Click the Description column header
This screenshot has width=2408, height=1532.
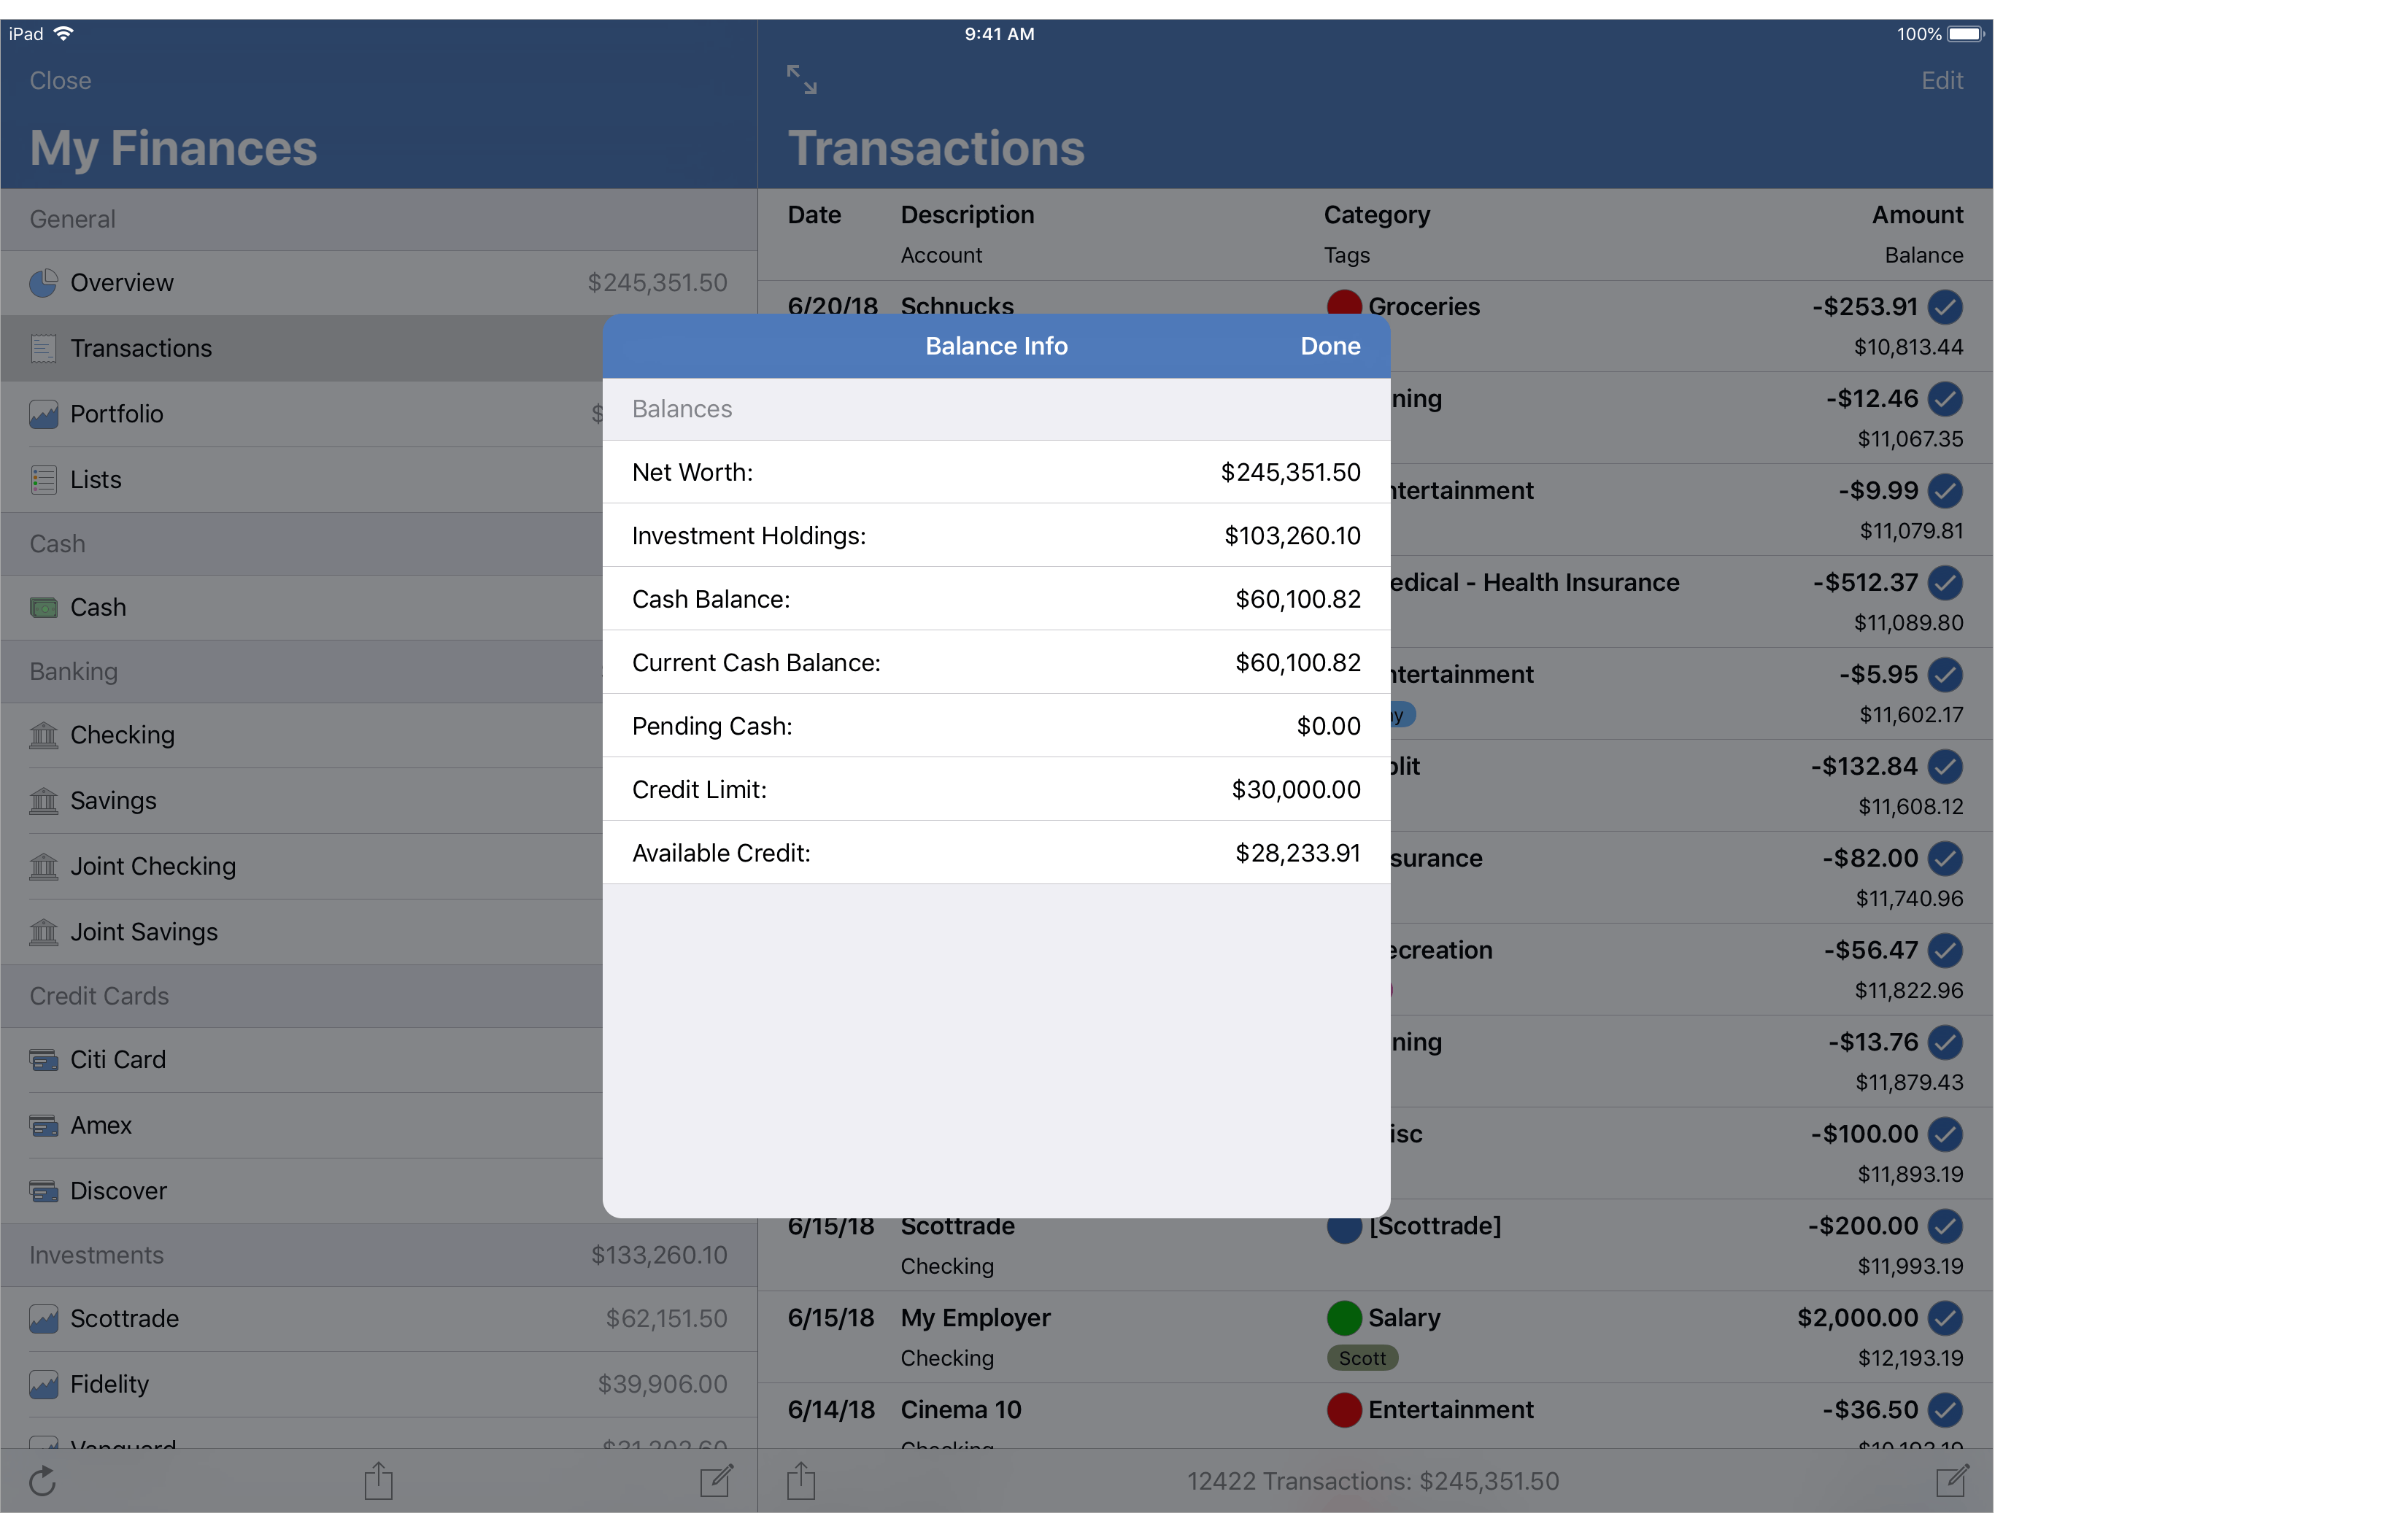[x=967, y=215]
